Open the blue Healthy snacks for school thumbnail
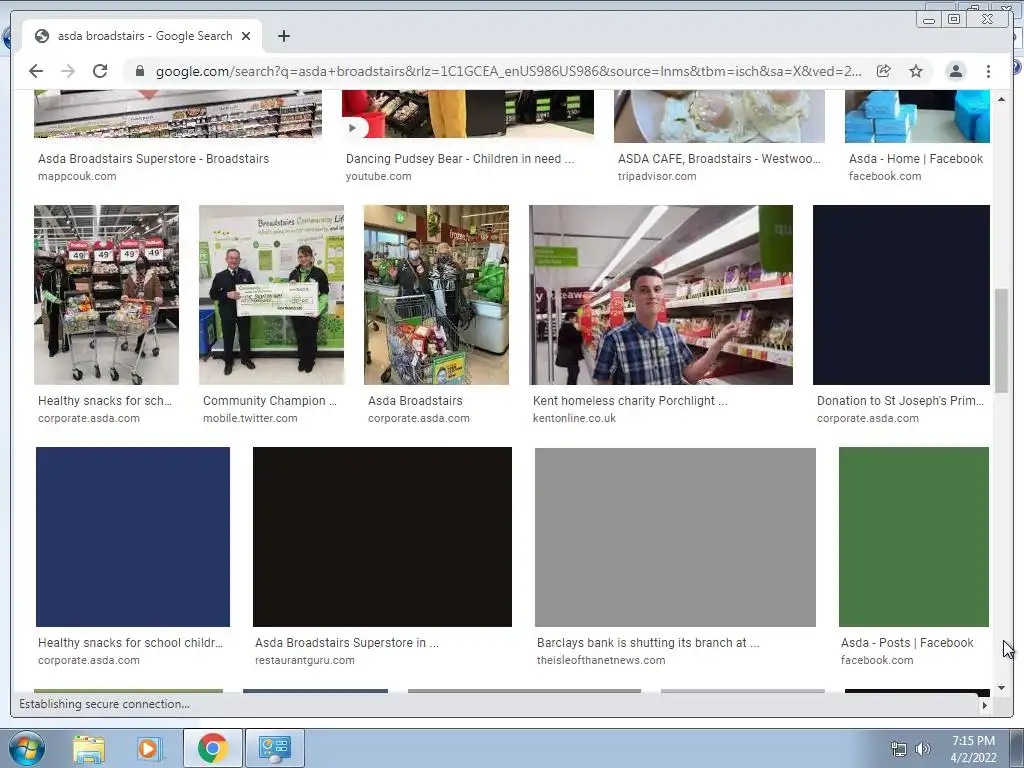 tap(133, 537)
